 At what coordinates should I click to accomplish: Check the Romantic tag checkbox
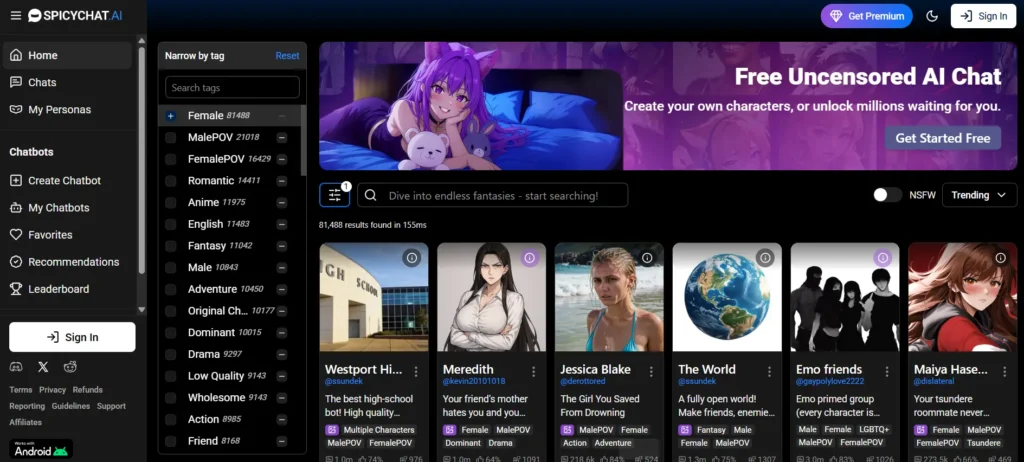tap(170, 180)
